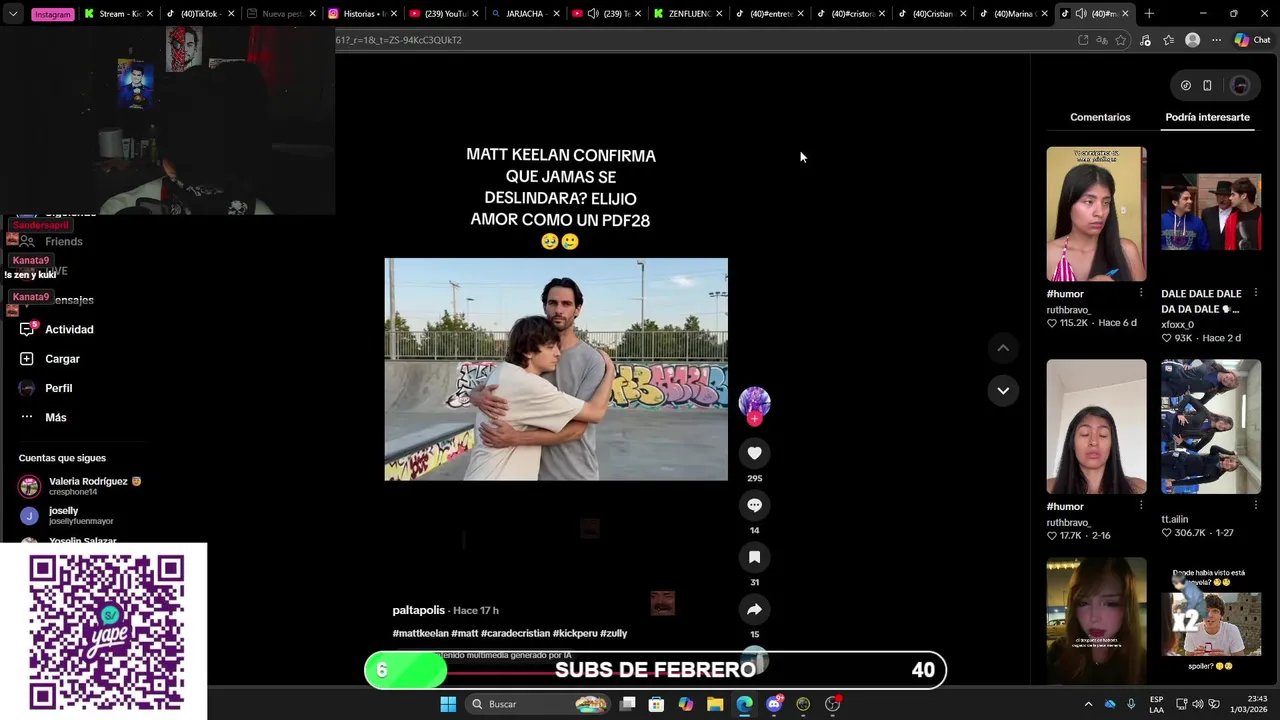Switch to the Stream Kick browser tab

click(119, 14)
